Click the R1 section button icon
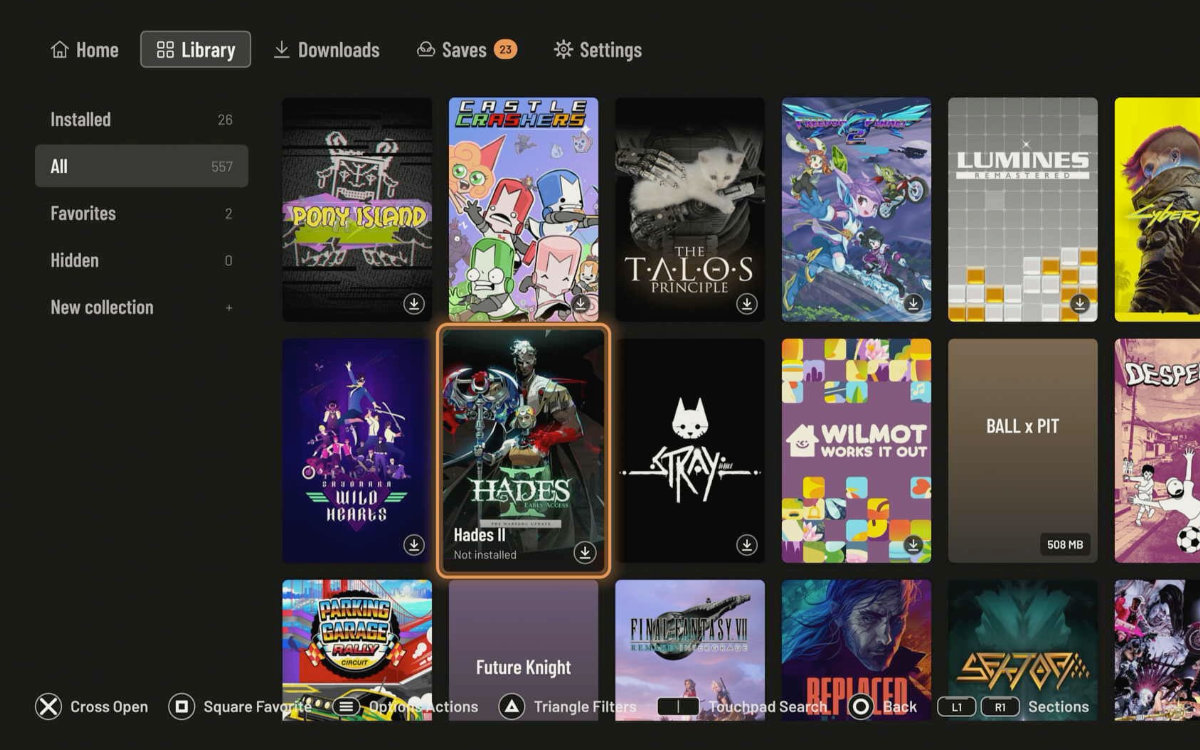This screenshot has height=750, width=1200. 1000,707
